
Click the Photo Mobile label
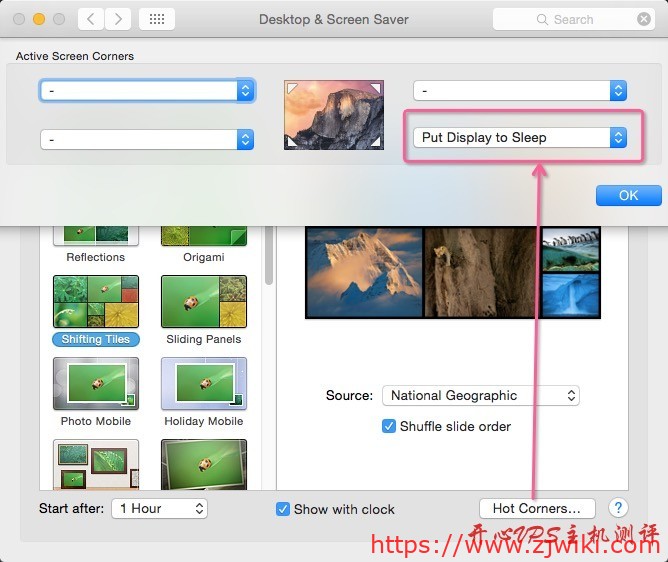point(96,421)
